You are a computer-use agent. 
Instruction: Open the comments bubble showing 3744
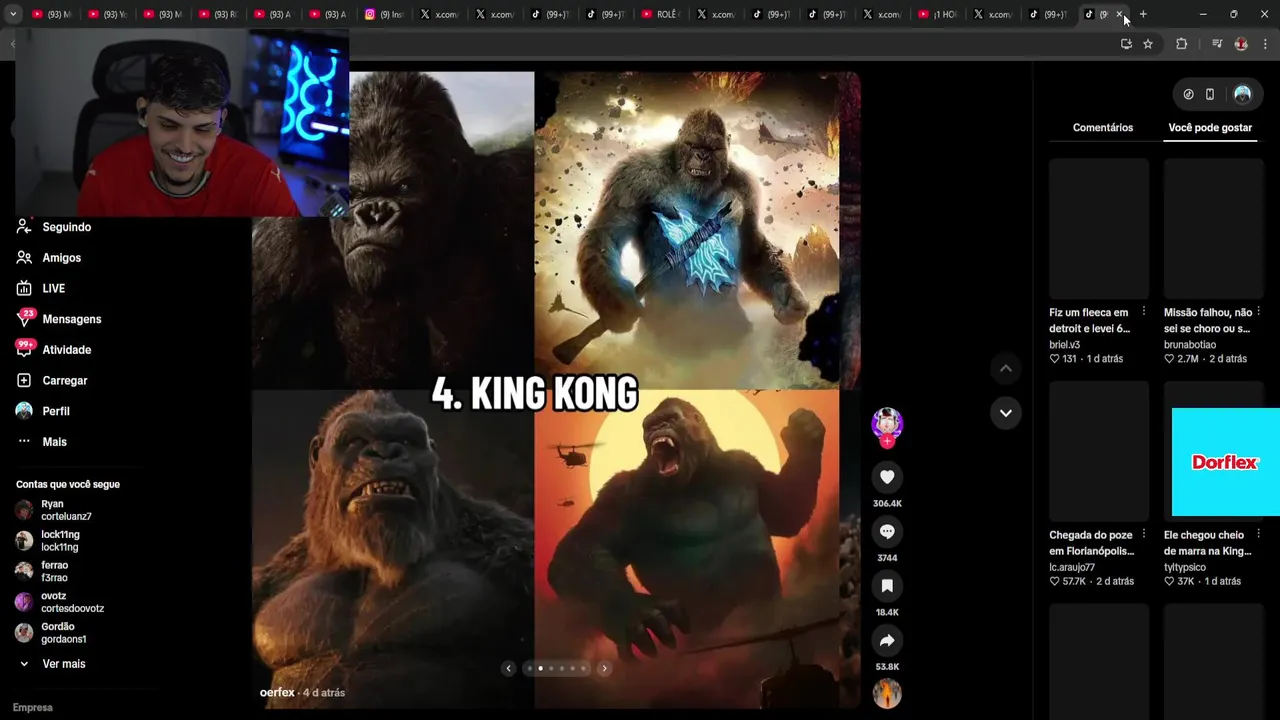[x=887, y=531]
